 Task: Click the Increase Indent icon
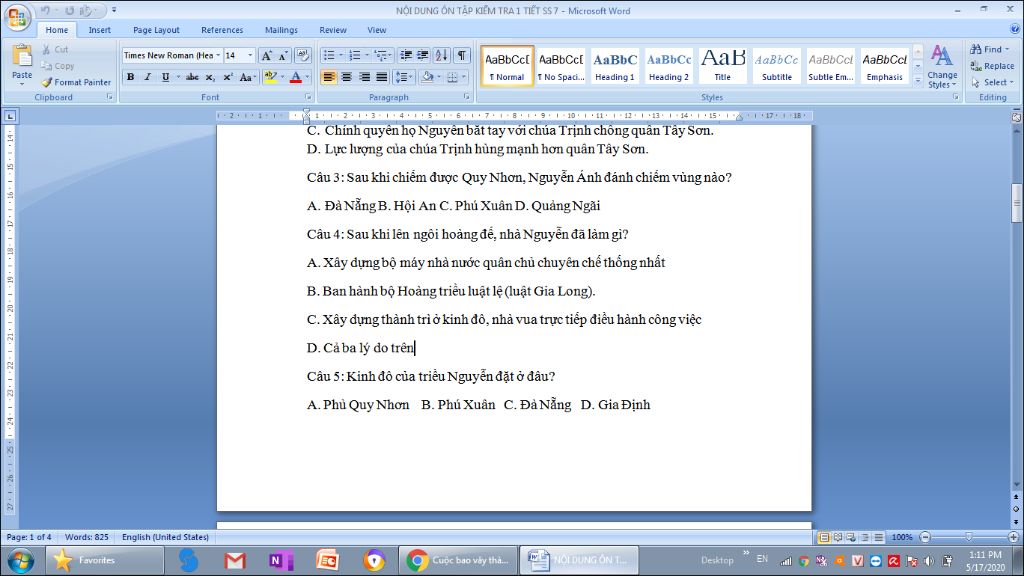pyautogui.click(x=423, y=56)
